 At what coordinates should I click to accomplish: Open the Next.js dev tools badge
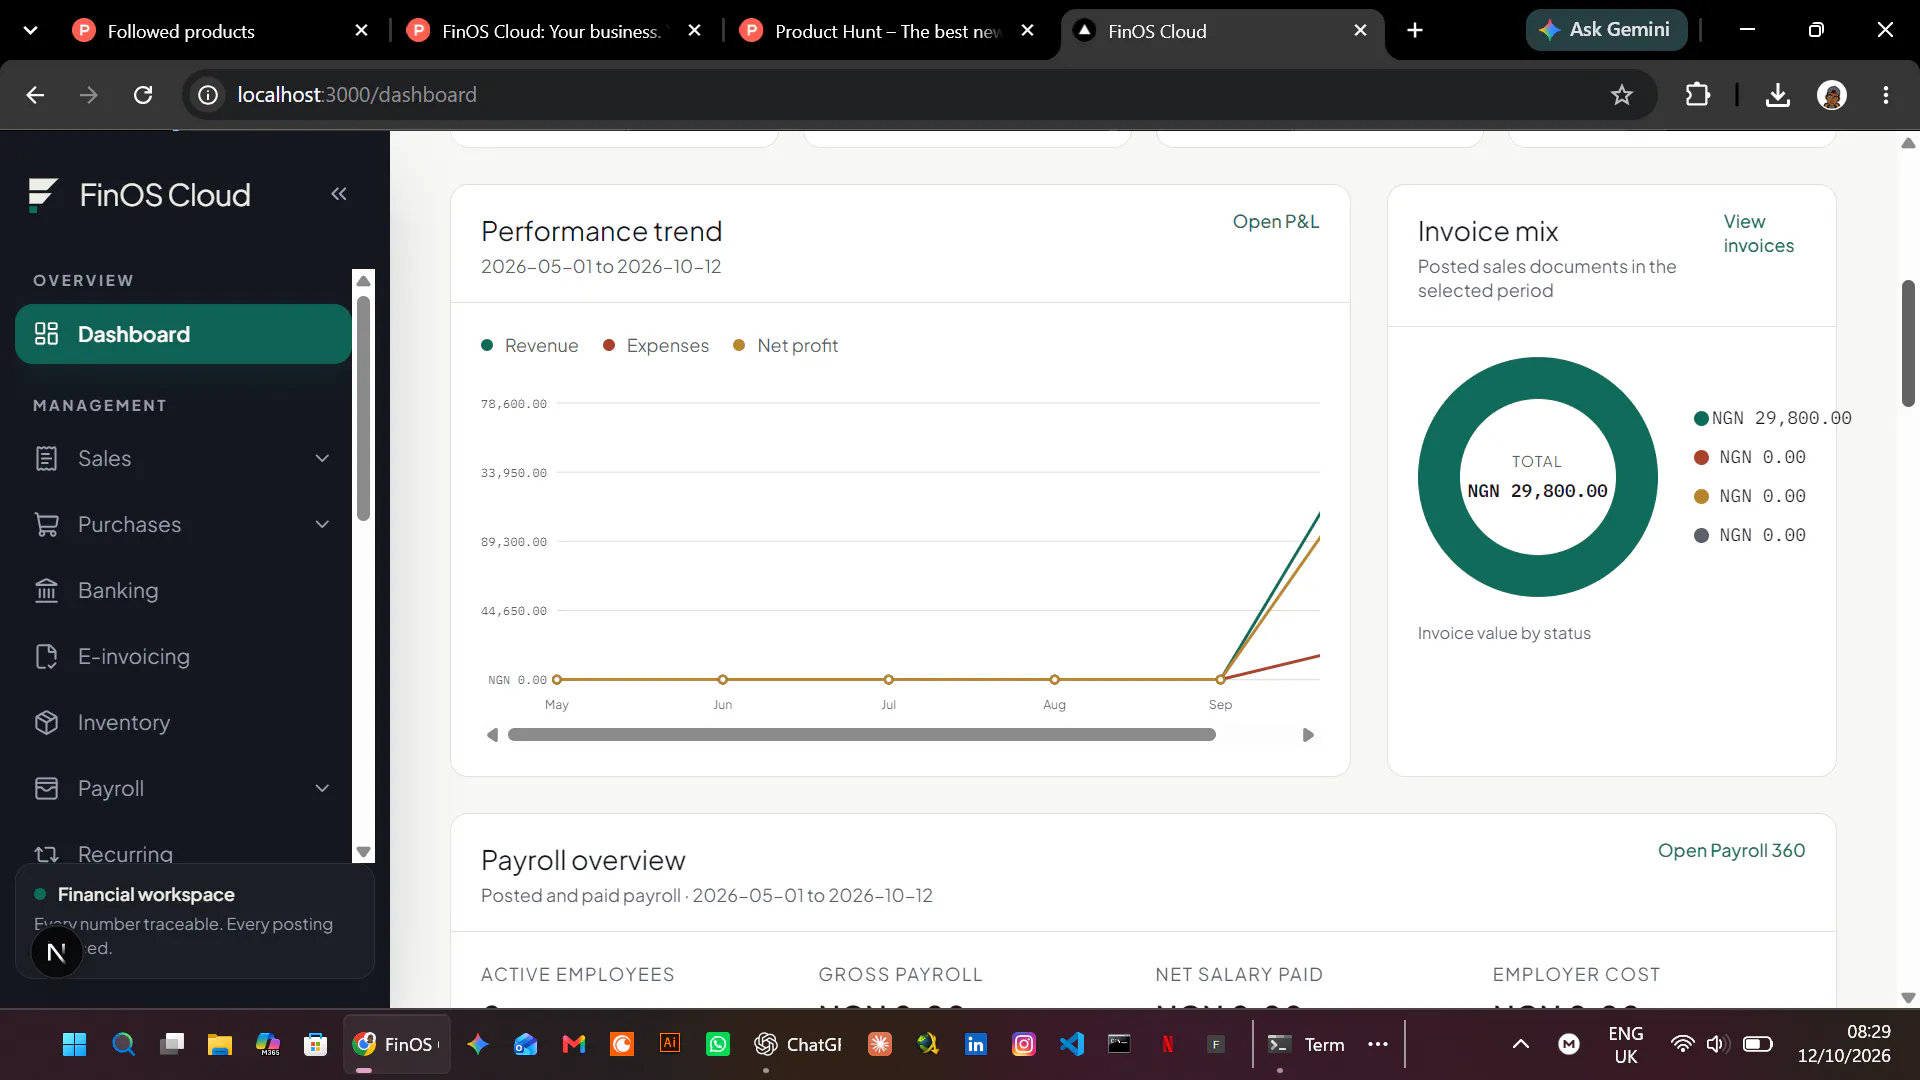[x=56, y=952]
